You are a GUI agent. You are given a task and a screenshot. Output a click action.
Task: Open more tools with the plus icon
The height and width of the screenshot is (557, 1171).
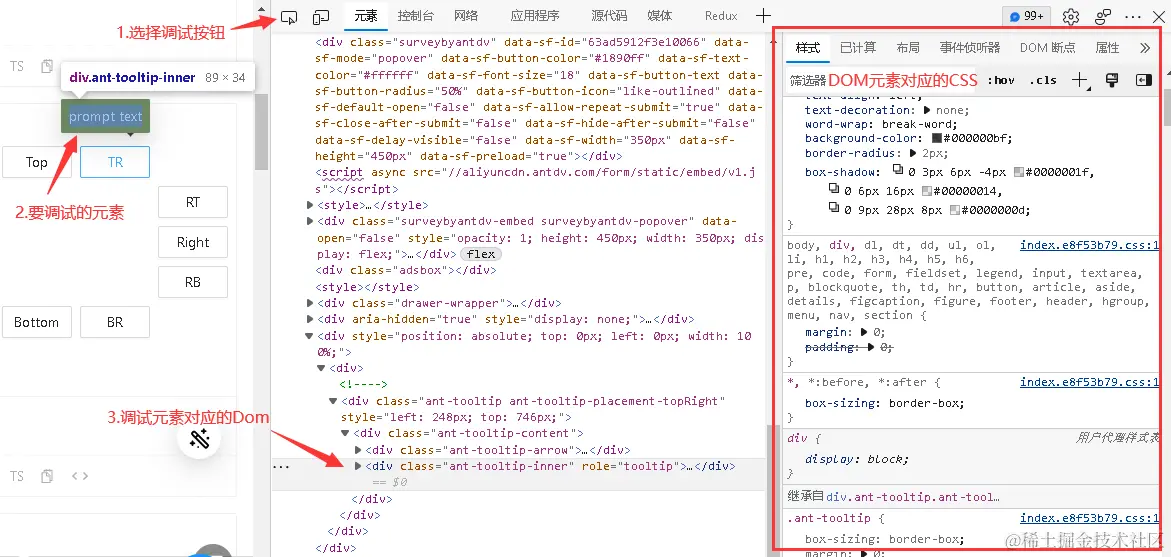762,16
